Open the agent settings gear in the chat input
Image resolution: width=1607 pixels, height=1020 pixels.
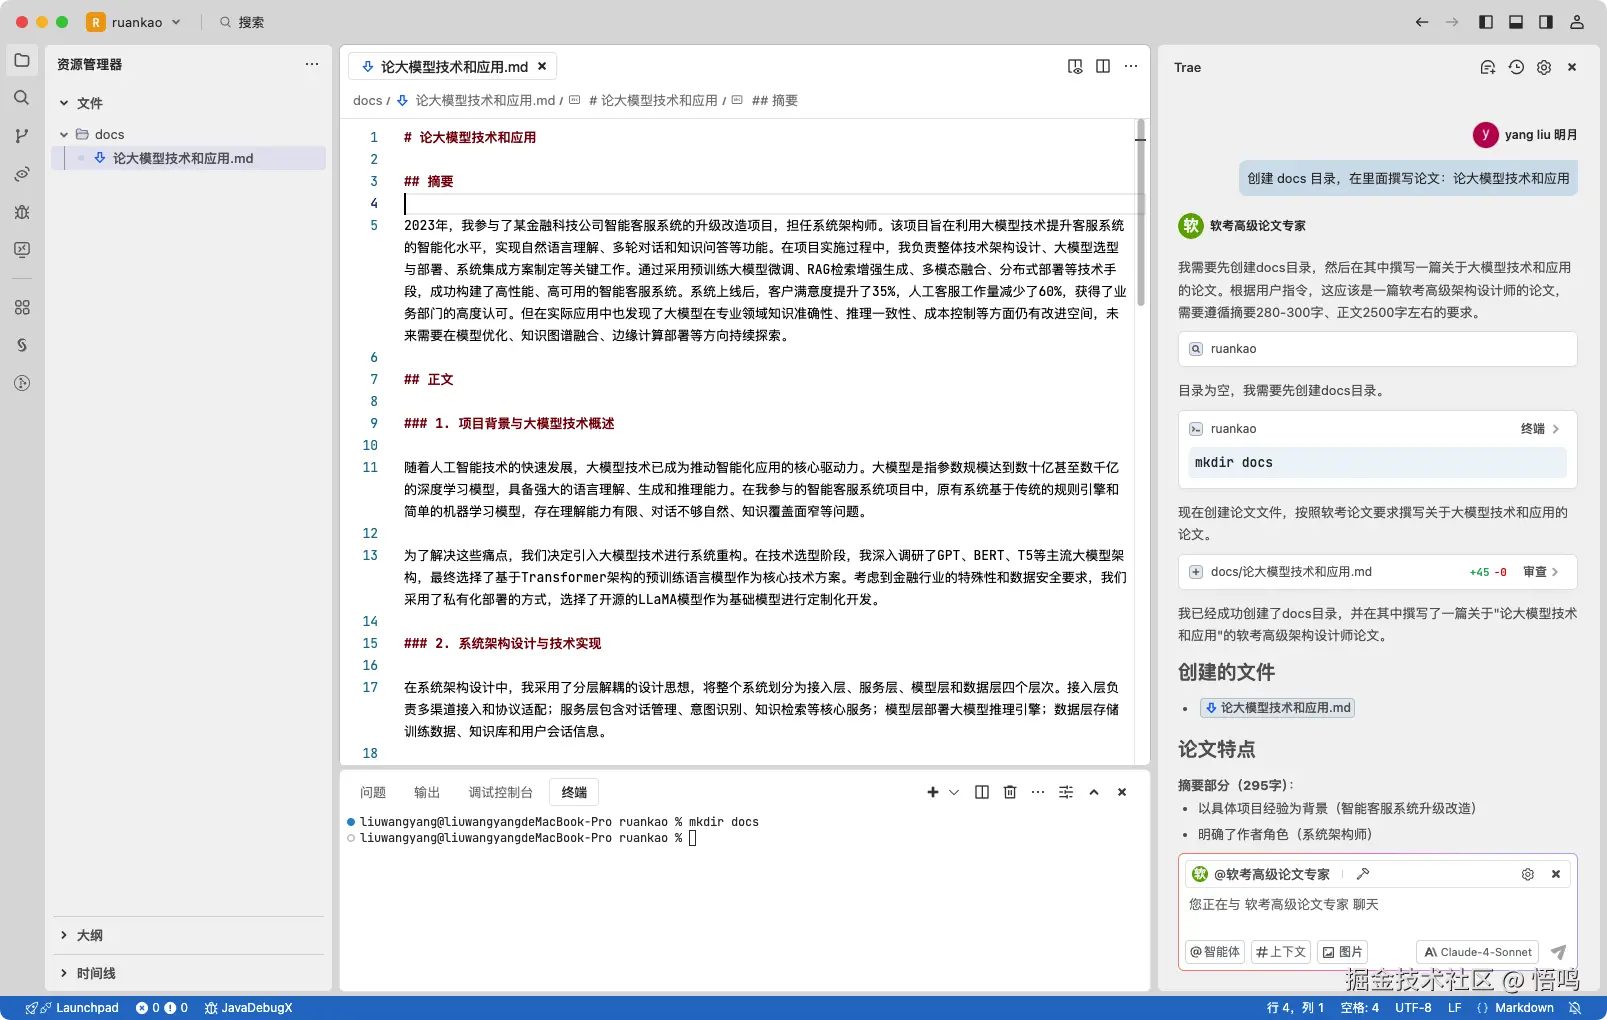tap(1528, 874)
